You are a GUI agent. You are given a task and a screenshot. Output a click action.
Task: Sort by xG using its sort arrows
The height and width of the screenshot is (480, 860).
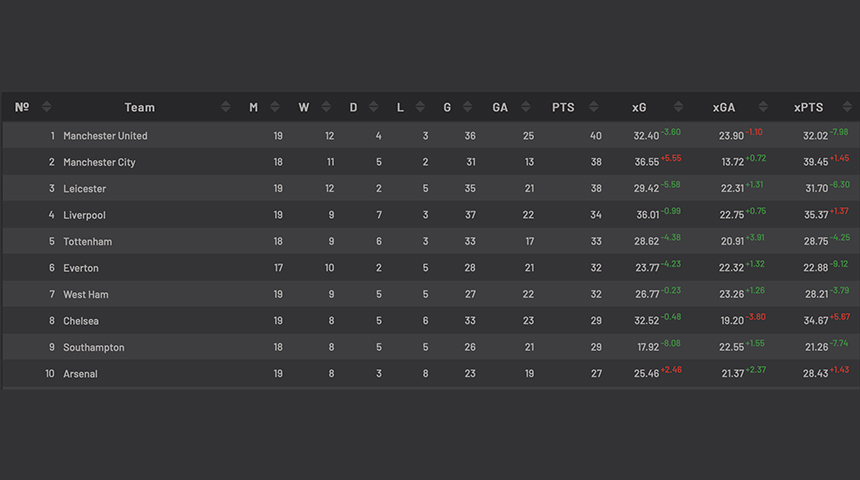point(678,106)
